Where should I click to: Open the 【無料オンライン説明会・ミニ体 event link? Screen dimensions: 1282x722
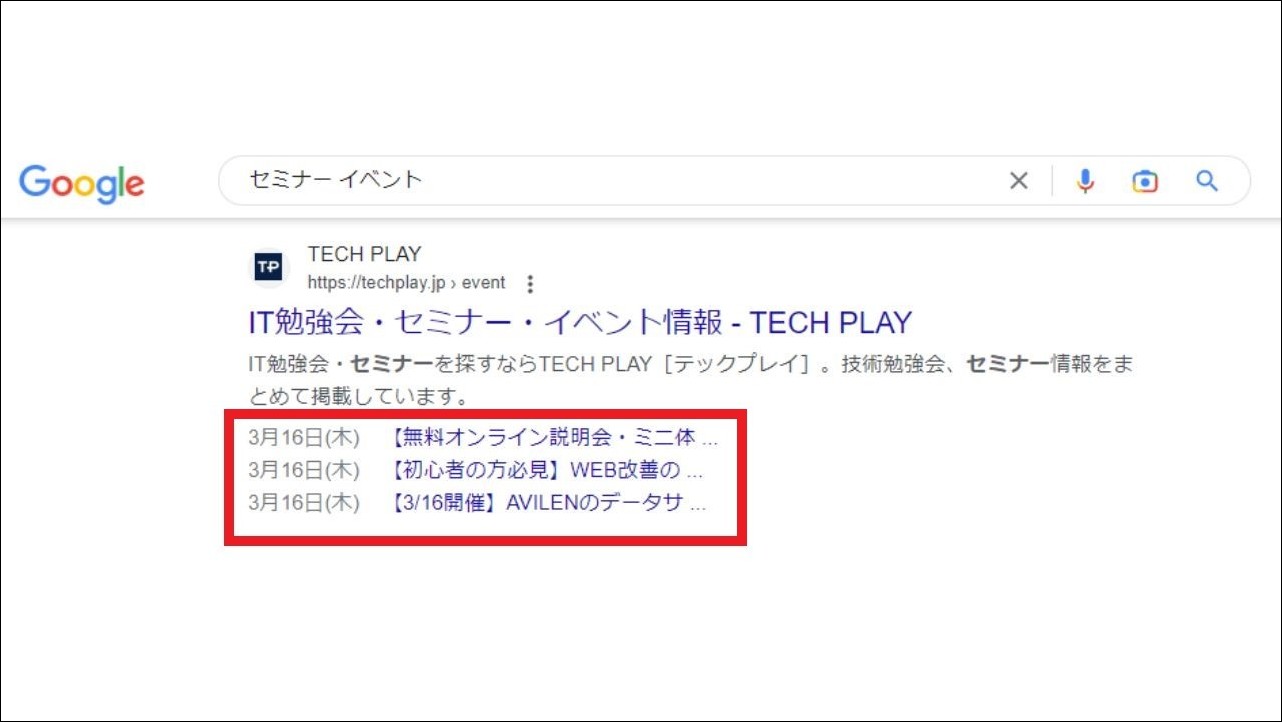click(x=551, y=437)
